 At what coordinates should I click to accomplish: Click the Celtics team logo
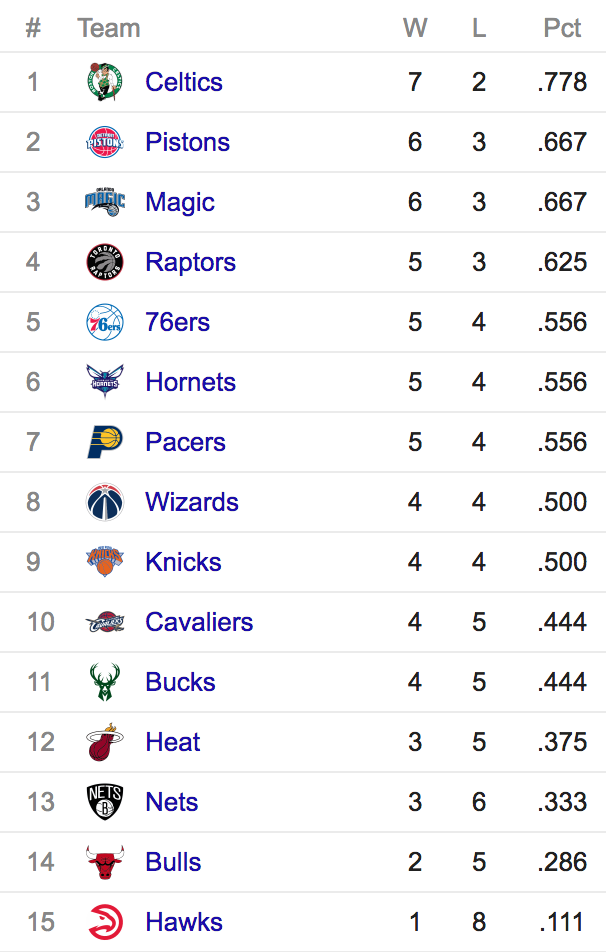click(105, 82)
